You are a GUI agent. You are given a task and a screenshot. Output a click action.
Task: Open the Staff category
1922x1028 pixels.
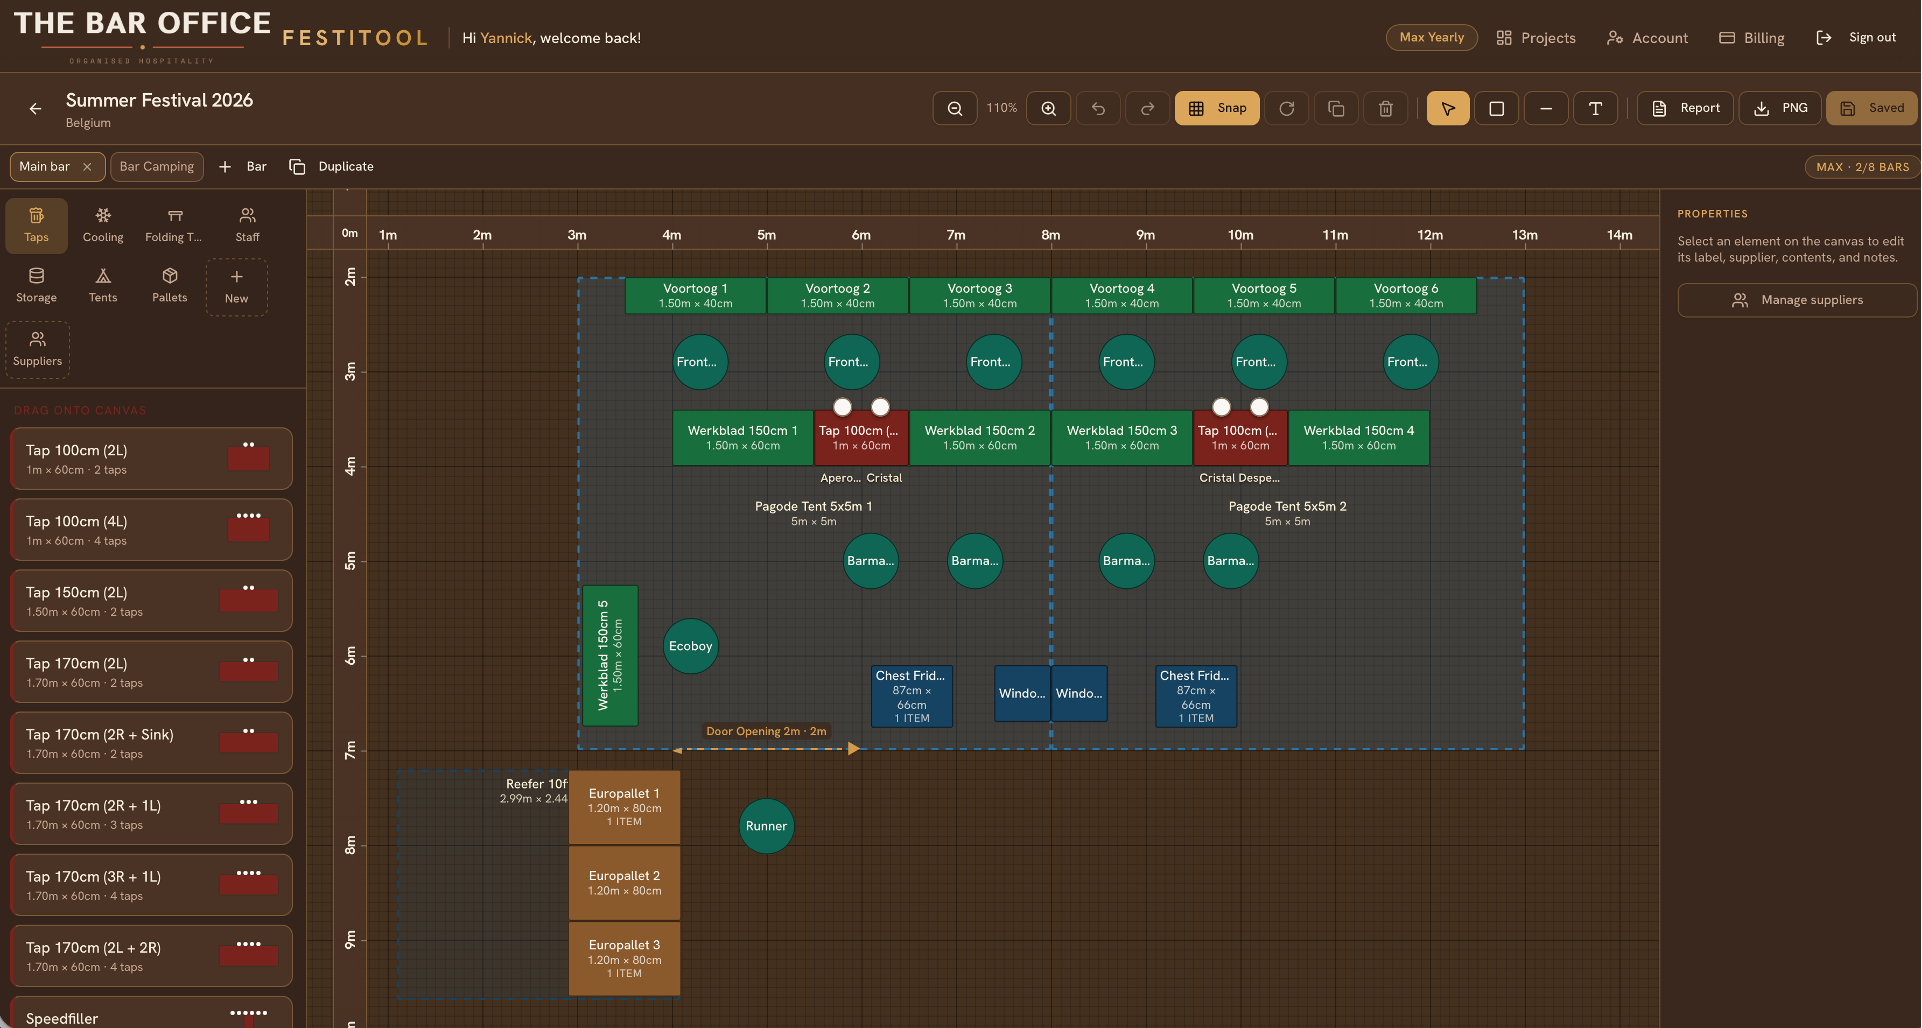[x=247, y=225]
